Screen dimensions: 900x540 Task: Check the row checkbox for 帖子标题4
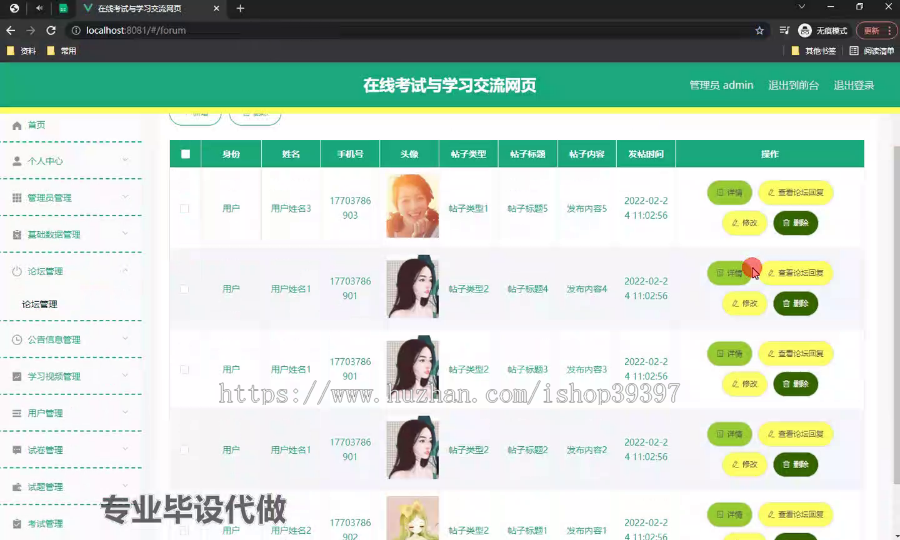pyautogui.click(x=184, y=289)
